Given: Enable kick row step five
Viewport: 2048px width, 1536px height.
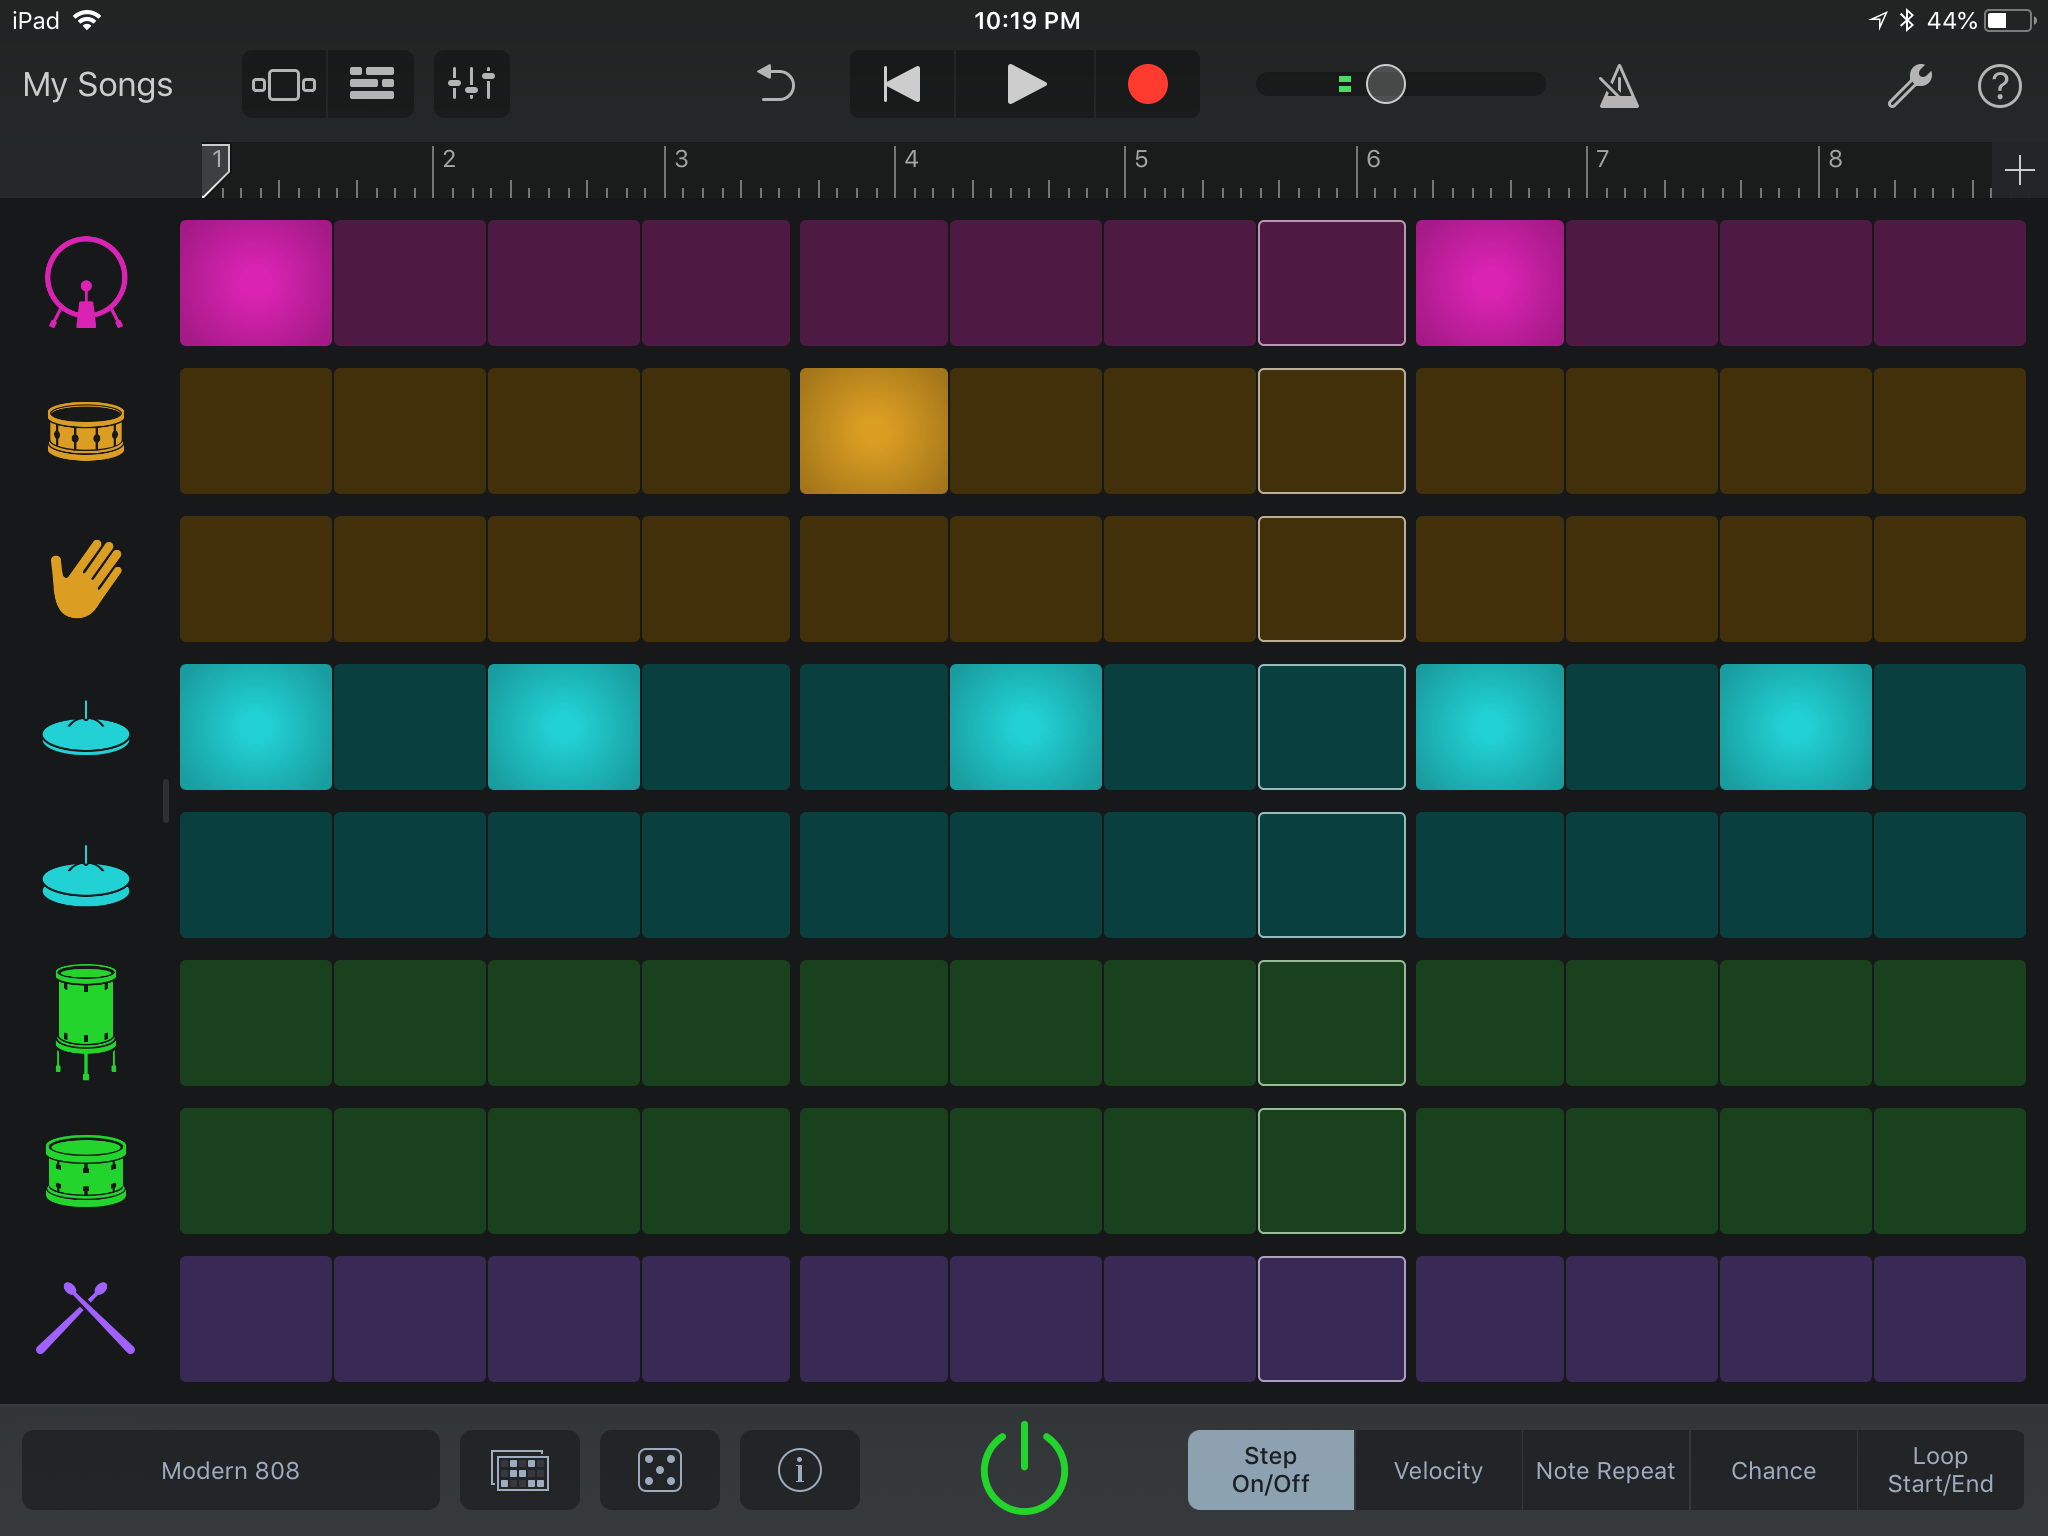Looking at the screenshot, I should pyautogui.click(x=874, y=283).
